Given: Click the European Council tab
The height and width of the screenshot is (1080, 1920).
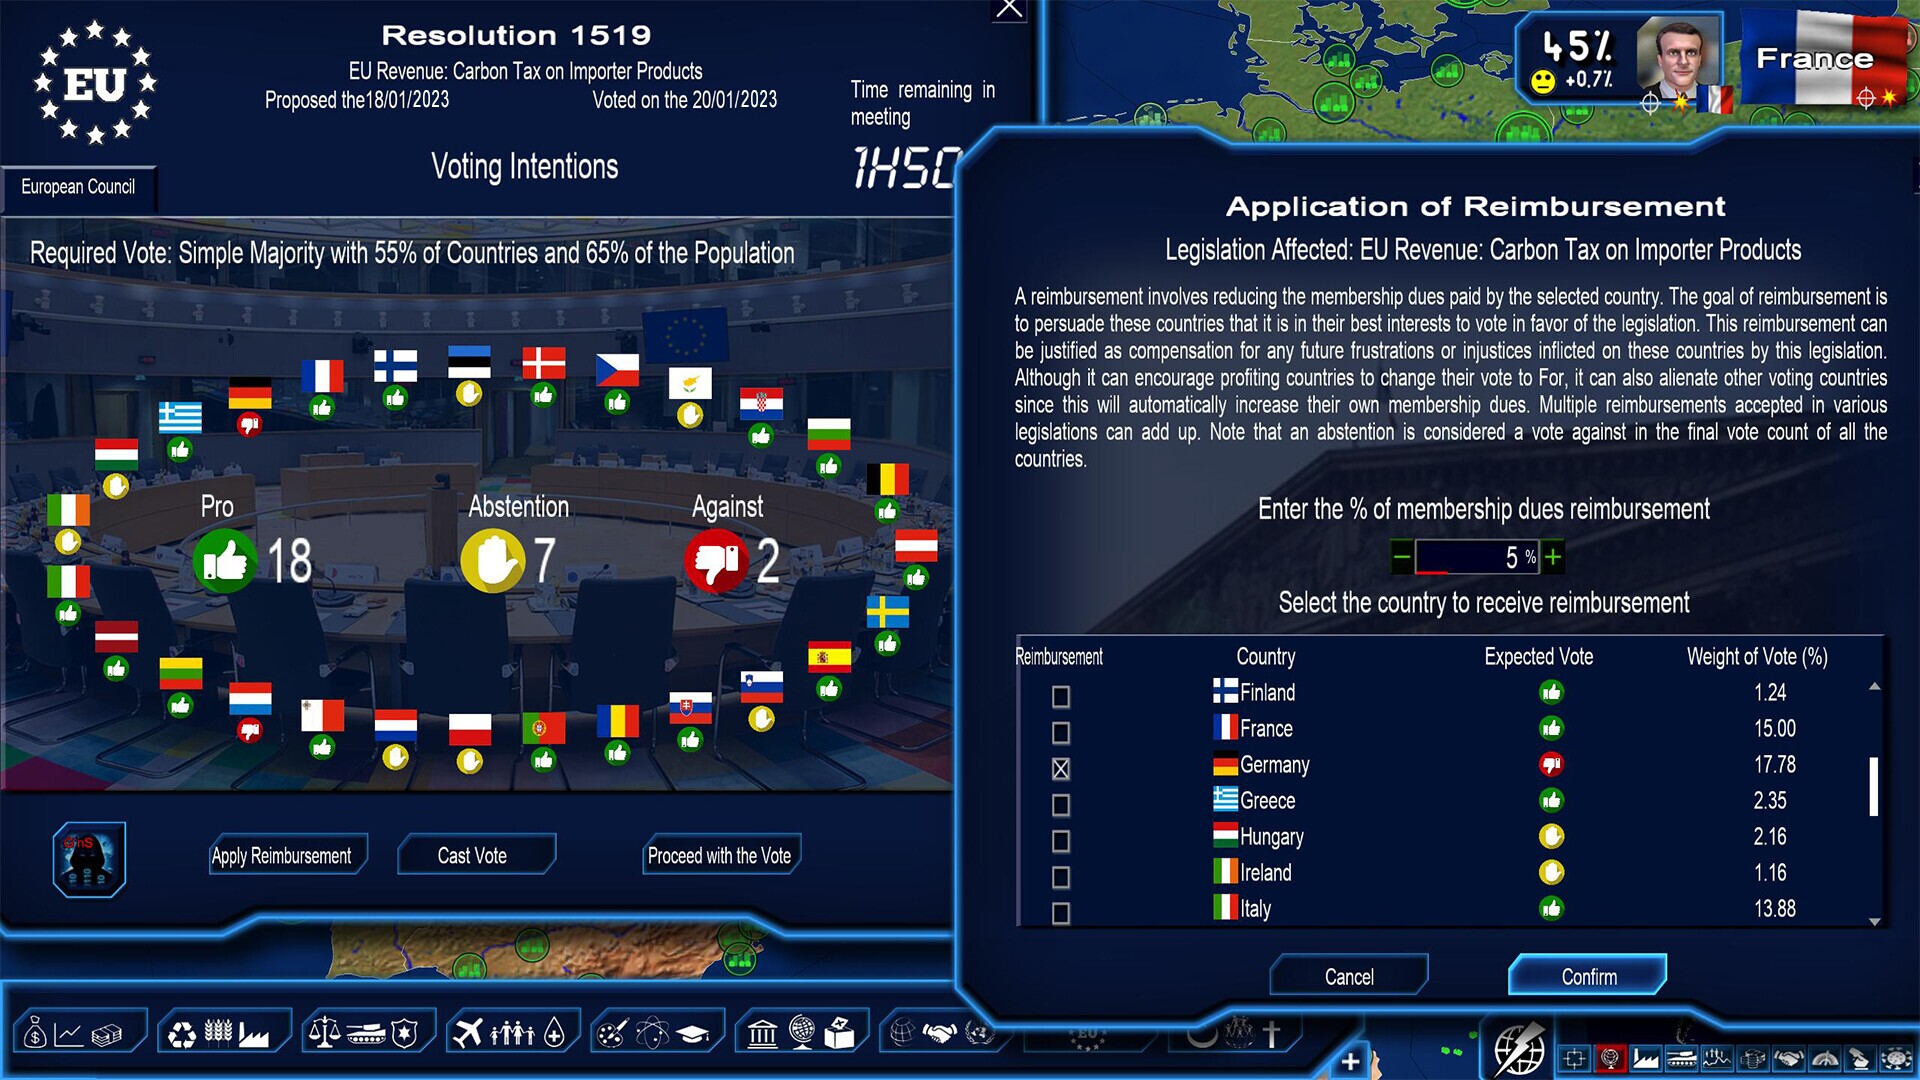Looking at the screenshot, I should 80,185.
